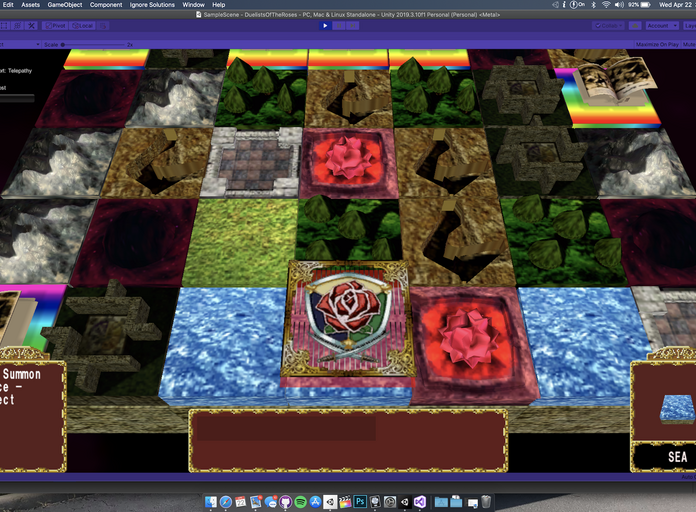Toggle the grid snapping icon beside Local
Screen dimensions: 696x512
103,26
